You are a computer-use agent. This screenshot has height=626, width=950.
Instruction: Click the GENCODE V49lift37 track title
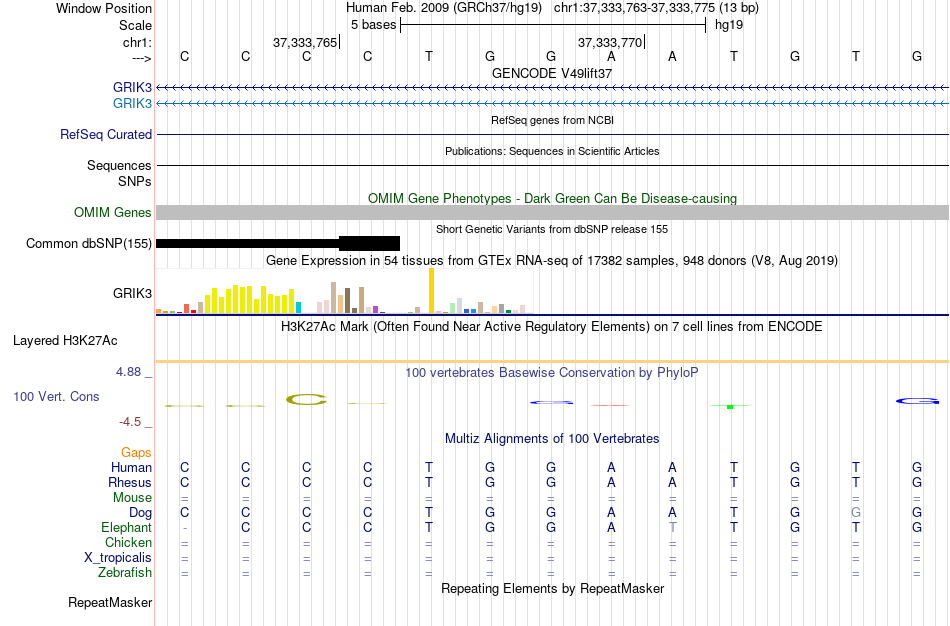[x=552, y=73]
